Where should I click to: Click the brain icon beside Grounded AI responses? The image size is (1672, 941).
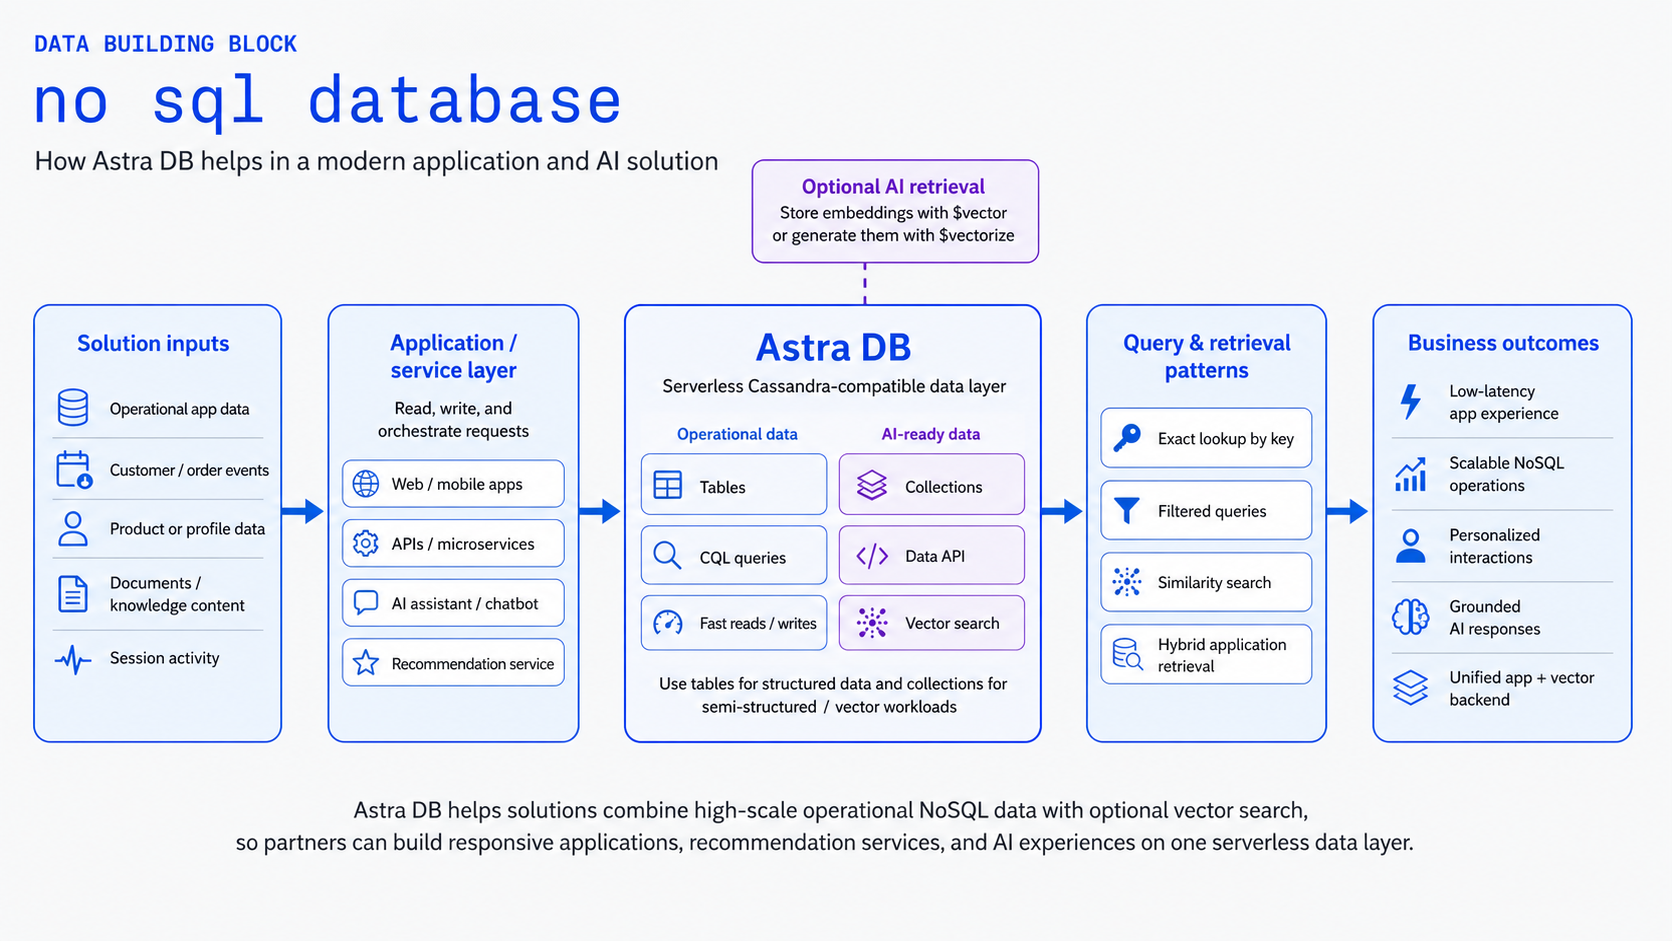tap(1411, 617)
